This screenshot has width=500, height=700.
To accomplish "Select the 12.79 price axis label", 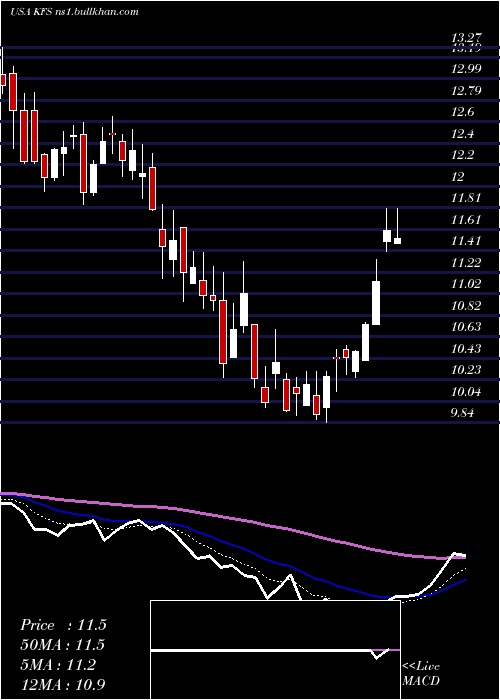I will 466,91.
